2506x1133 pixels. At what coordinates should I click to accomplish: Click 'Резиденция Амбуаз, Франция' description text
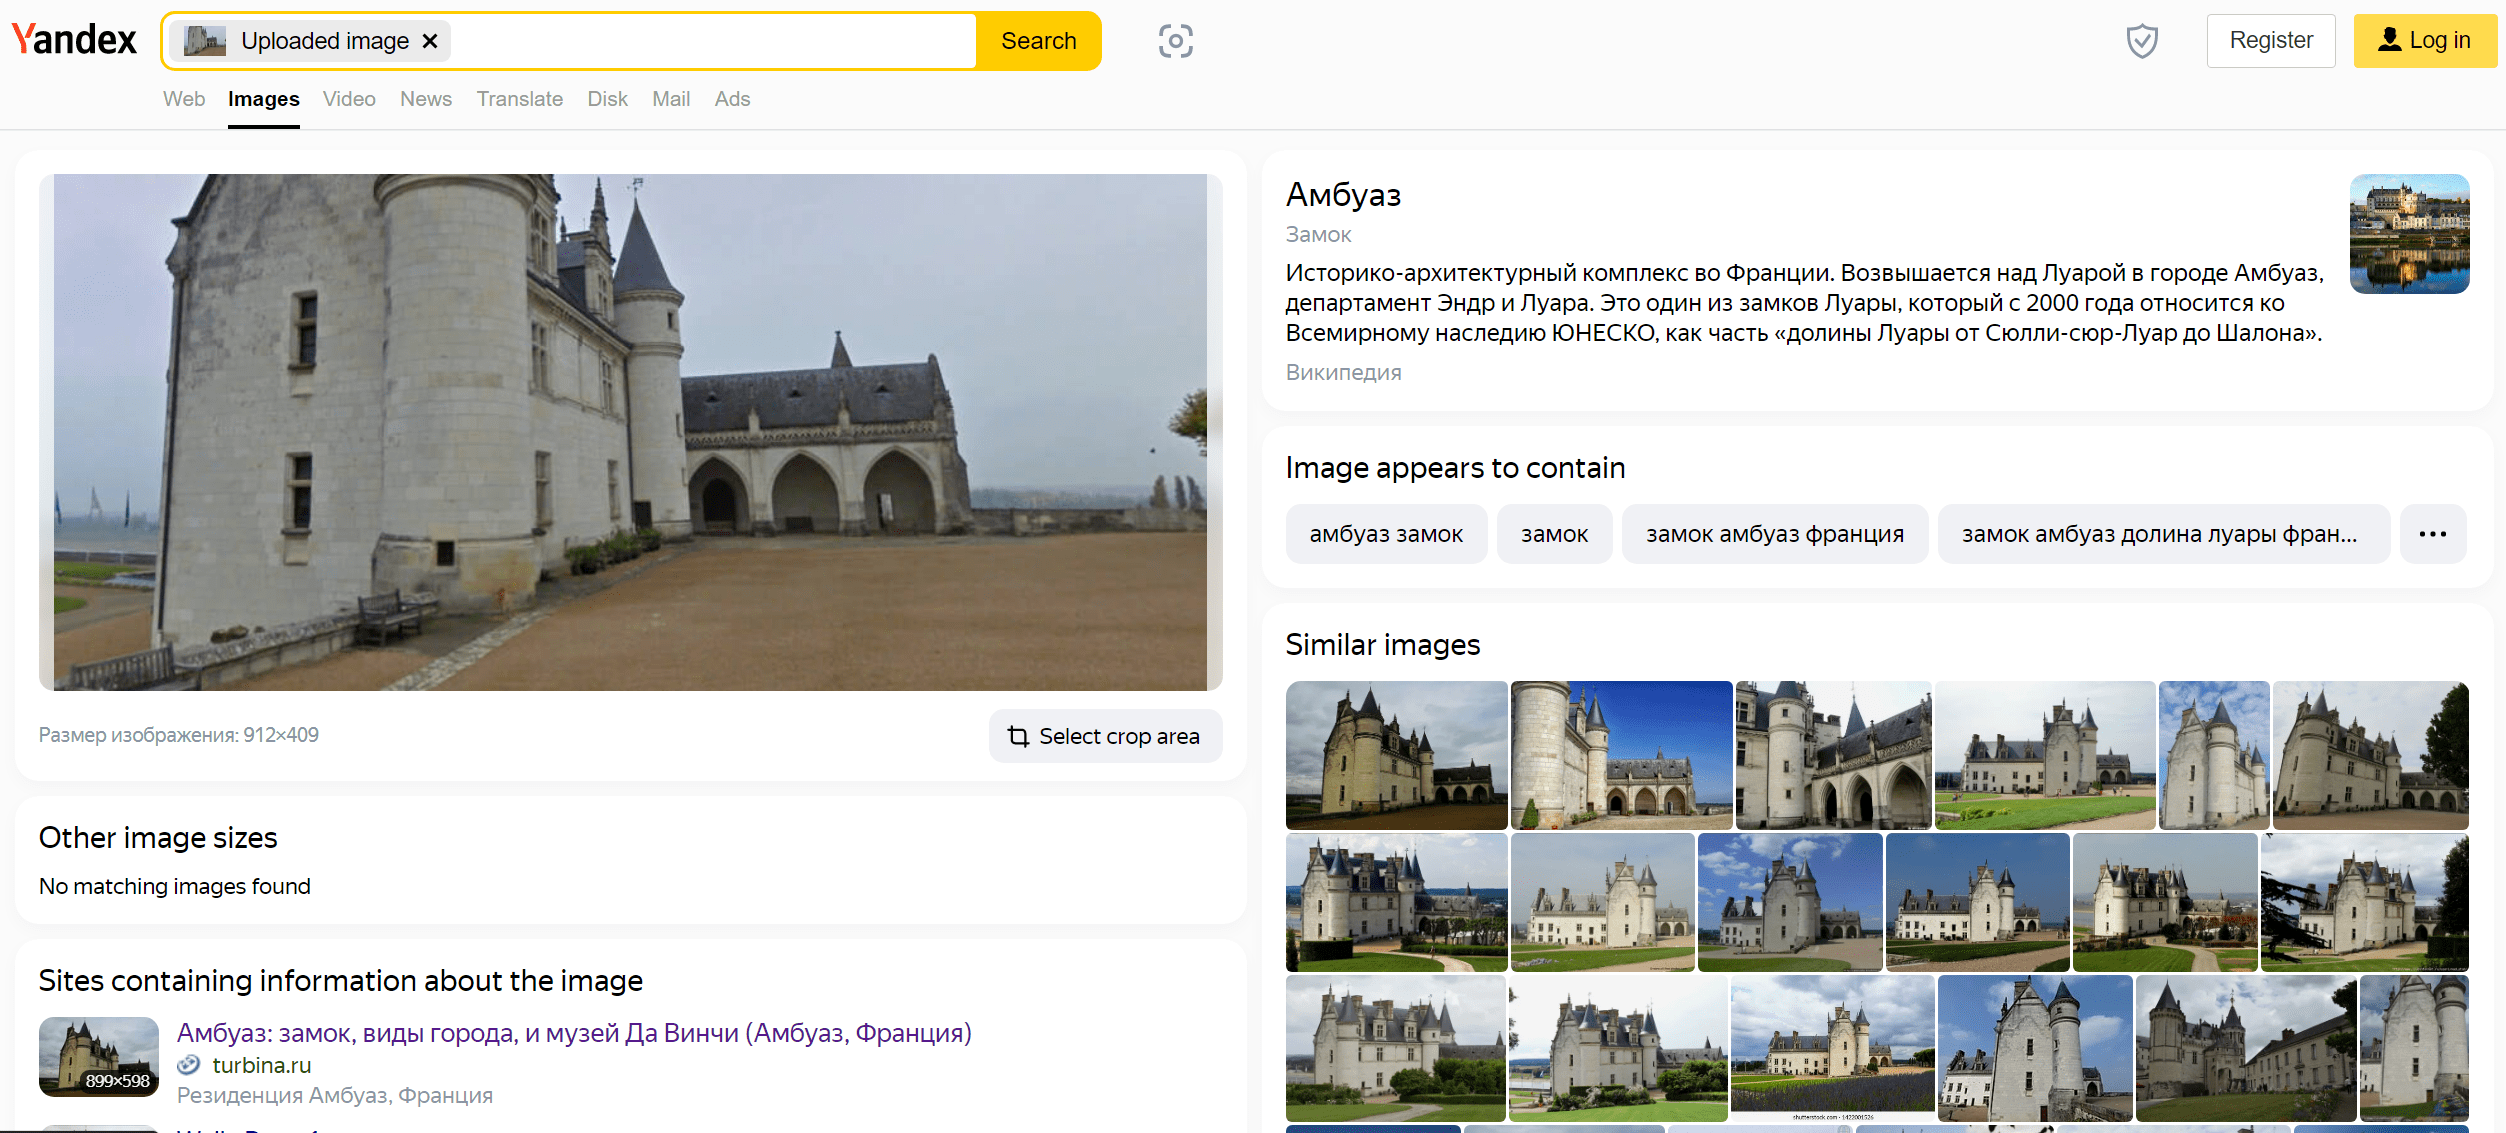[x=335, y=1095]
